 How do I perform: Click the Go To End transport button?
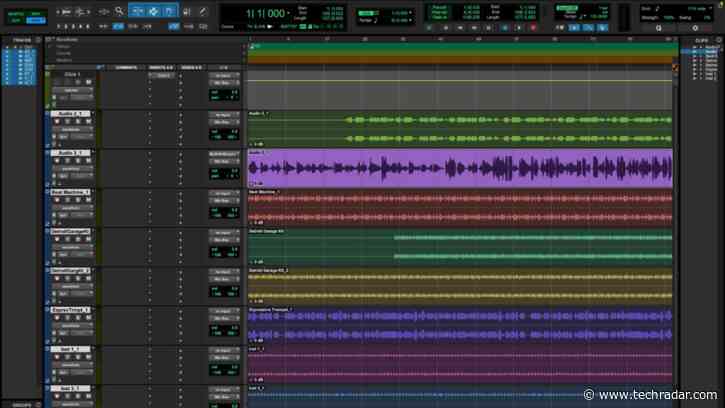click(x=489, y=28)
